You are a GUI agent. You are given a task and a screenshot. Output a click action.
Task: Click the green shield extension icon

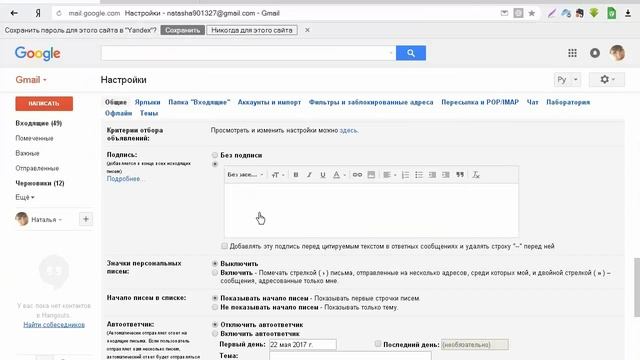click(611, 13)
